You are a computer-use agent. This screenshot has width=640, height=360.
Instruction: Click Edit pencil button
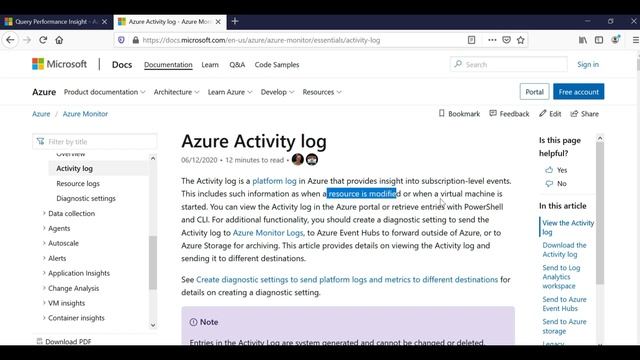click(550, 114)
